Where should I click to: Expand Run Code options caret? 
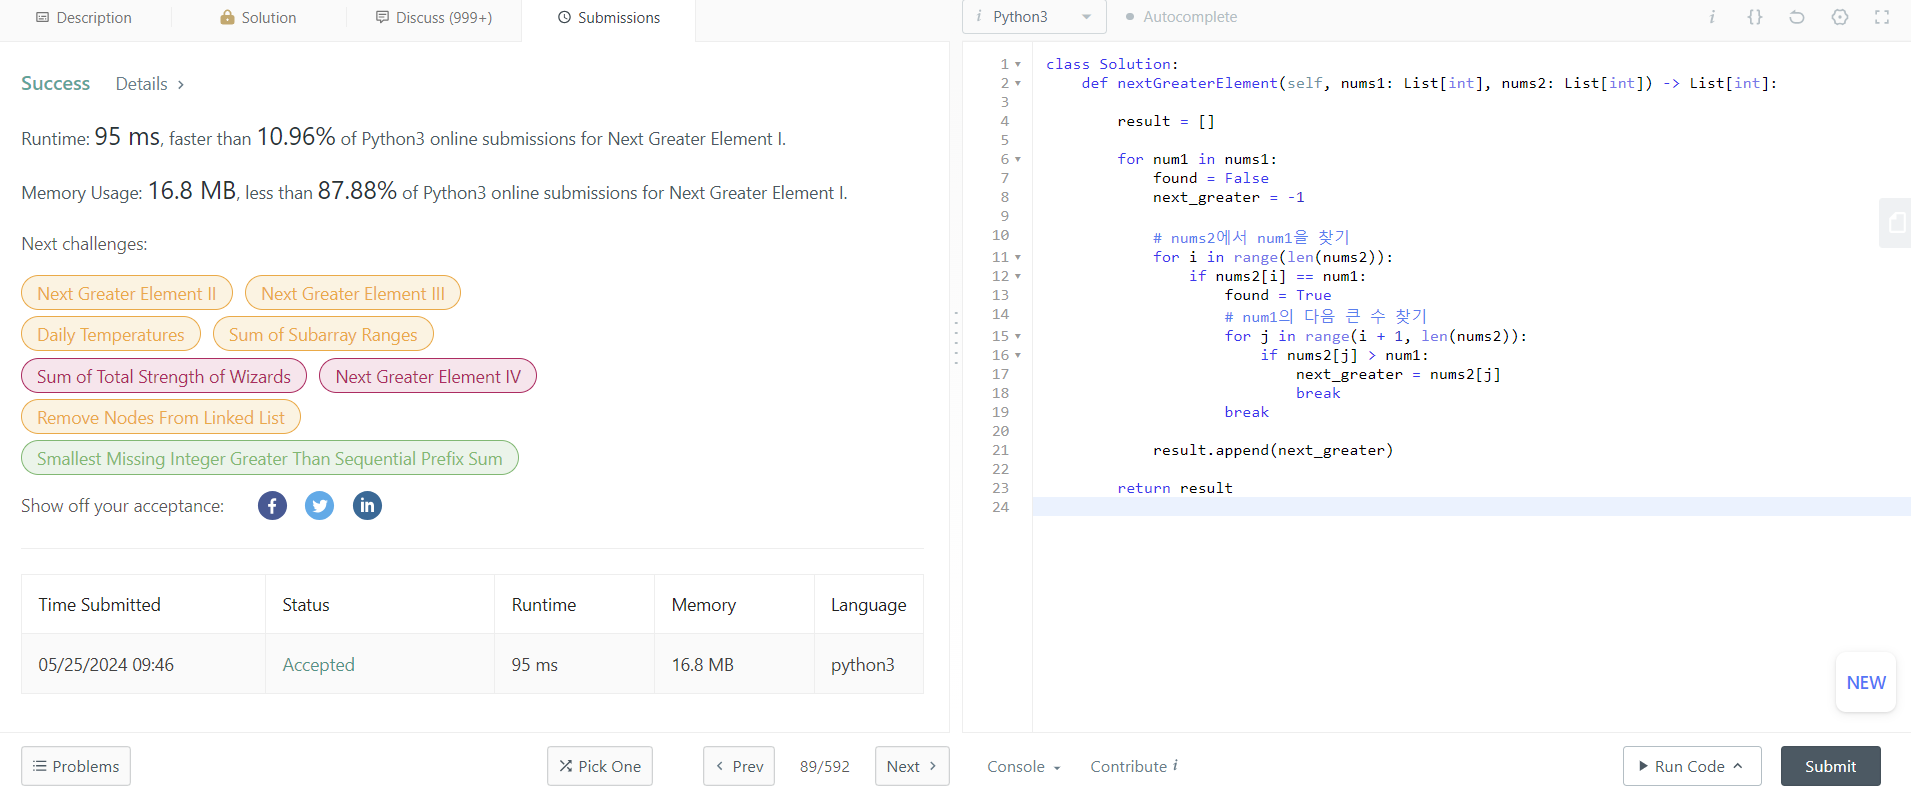pyautogui.click(x=1738, y=766)
